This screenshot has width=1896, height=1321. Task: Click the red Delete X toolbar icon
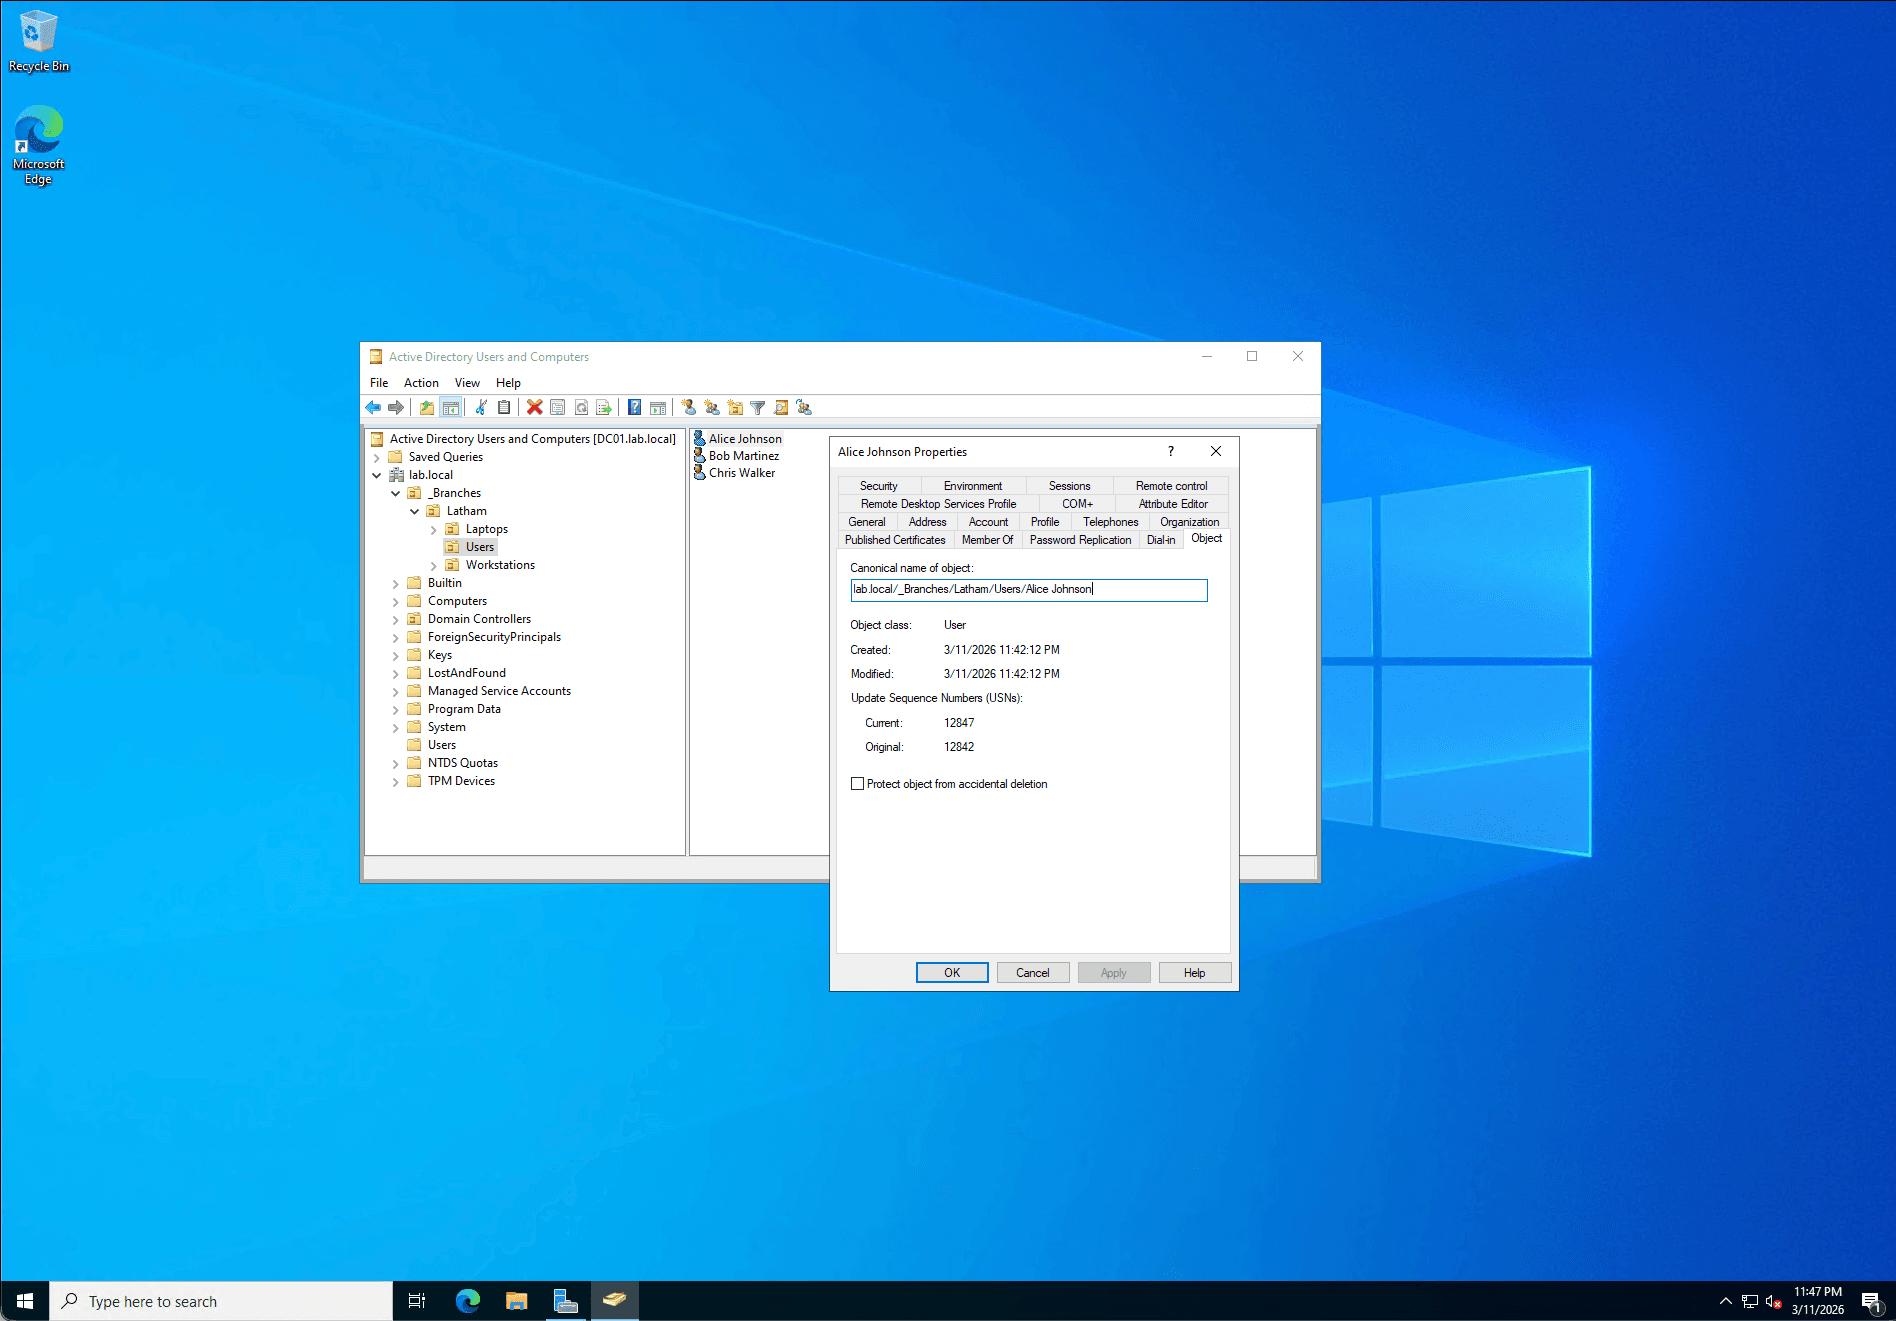coord(534,407)
